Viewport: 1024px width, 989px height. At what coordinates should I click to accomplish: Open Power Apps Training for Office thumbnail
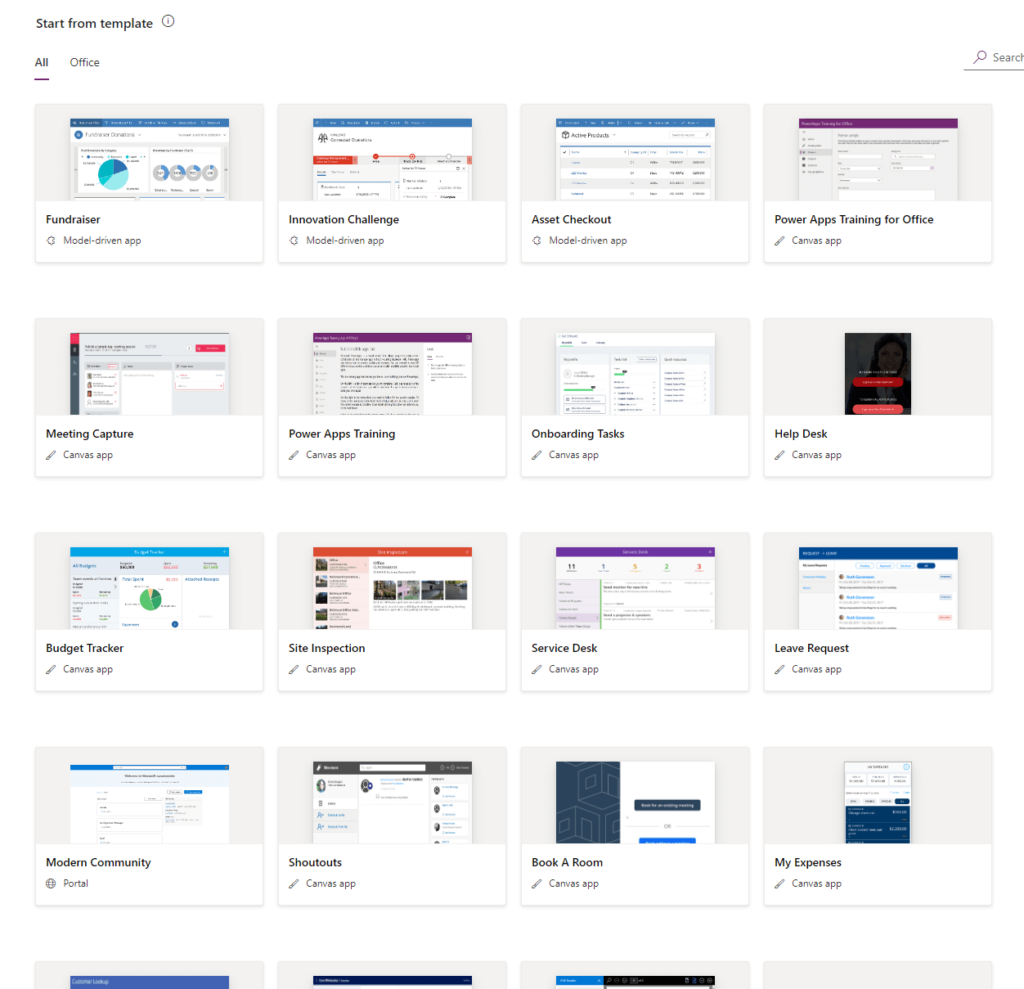point(878,159)
